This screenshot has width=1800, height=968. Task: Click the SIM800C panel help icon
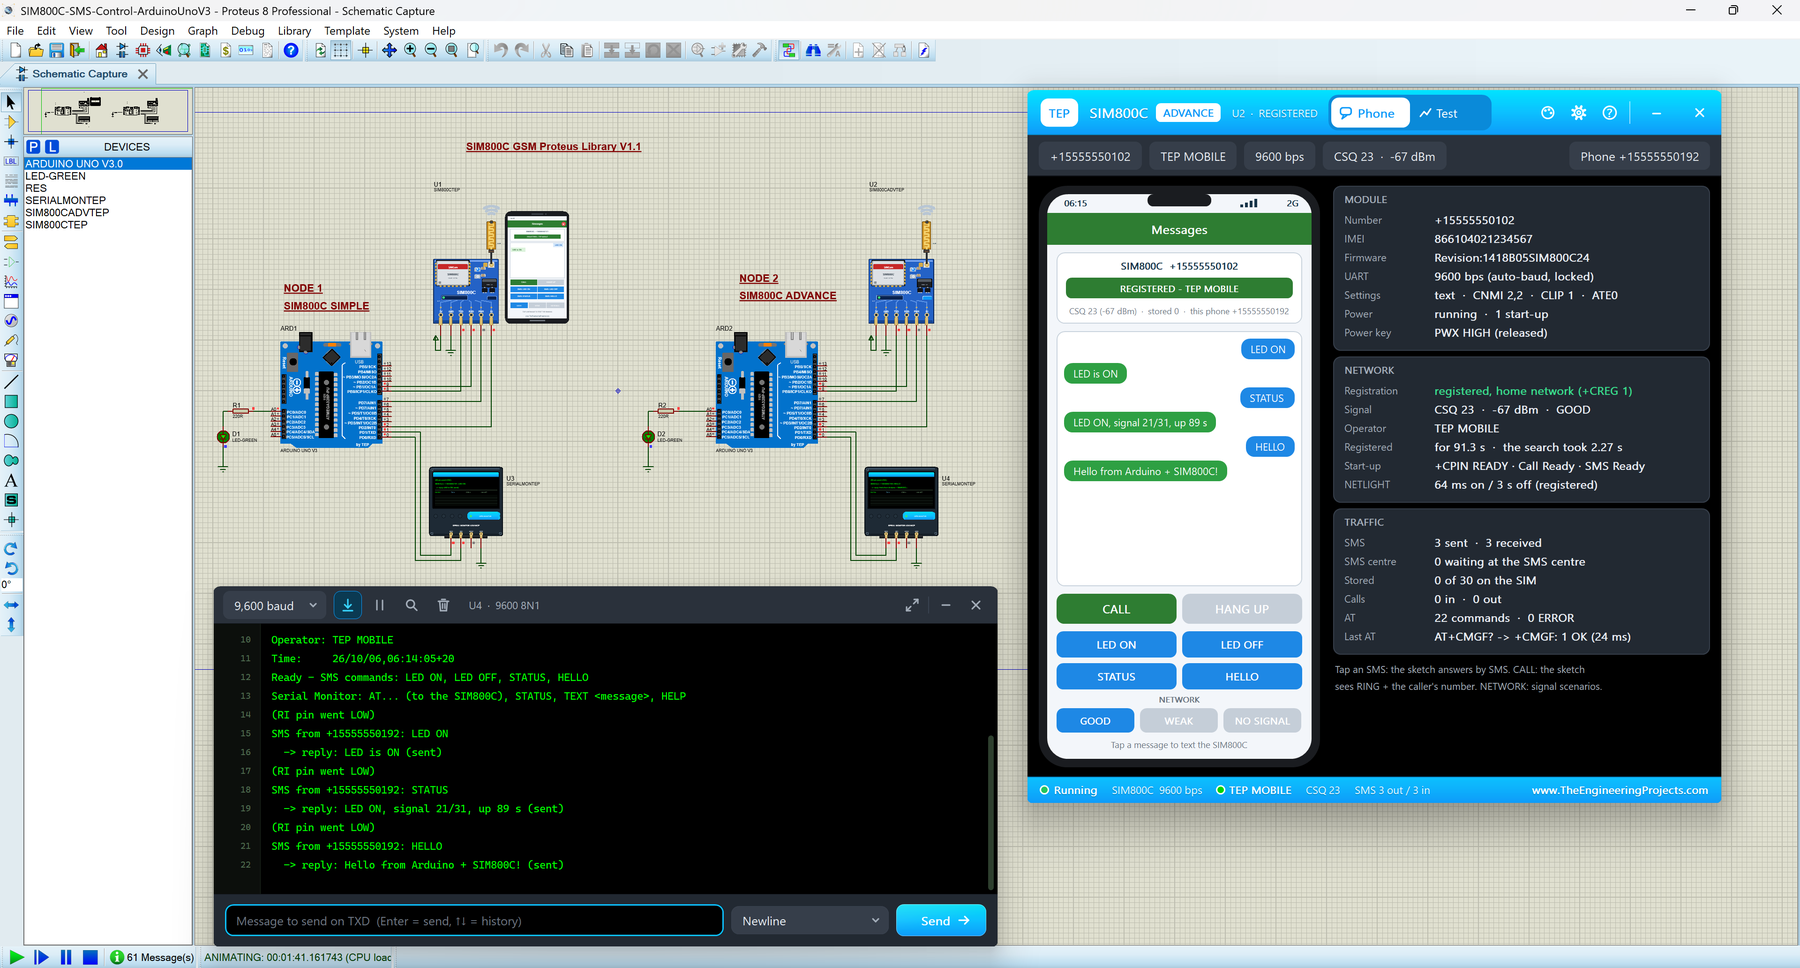pyautogui.click(x=1610, y=113)
